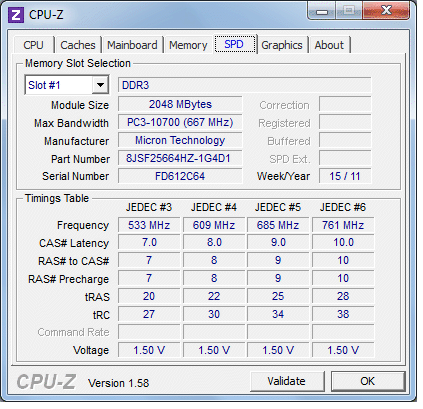This screenshot has width=423, height=409.
Task: Click the SPD tab
Action: tap(234, 44)
